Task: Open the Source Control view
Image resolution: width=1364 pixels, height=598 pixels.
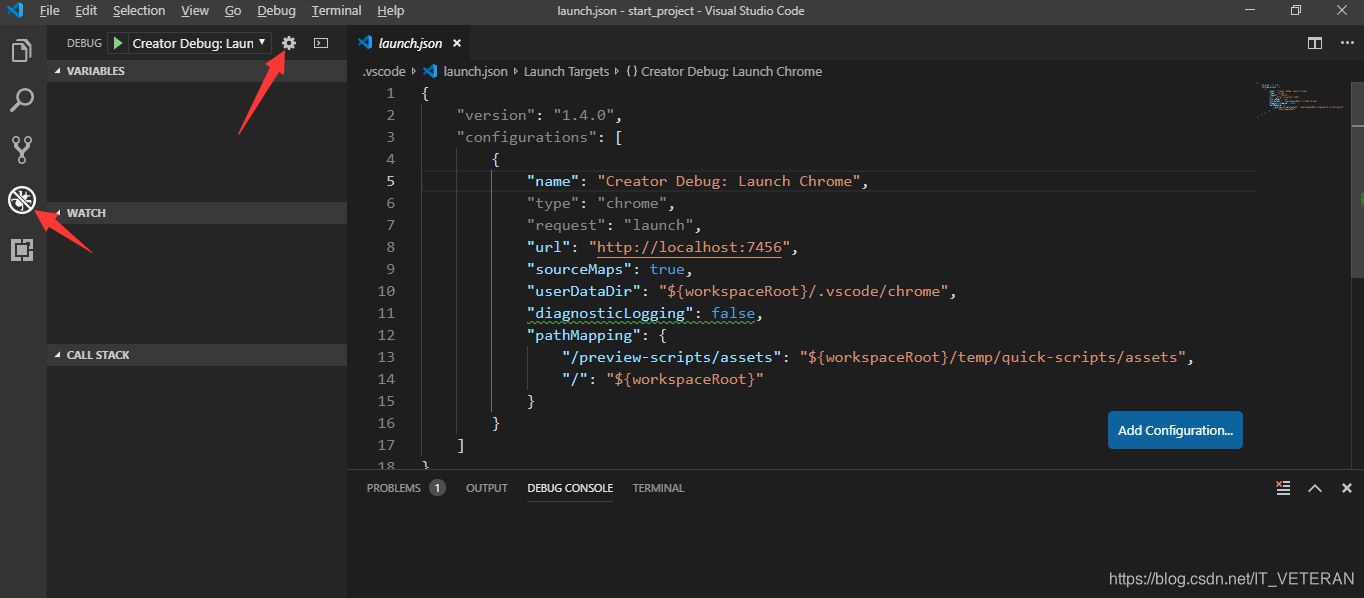Action: [22, 150]
